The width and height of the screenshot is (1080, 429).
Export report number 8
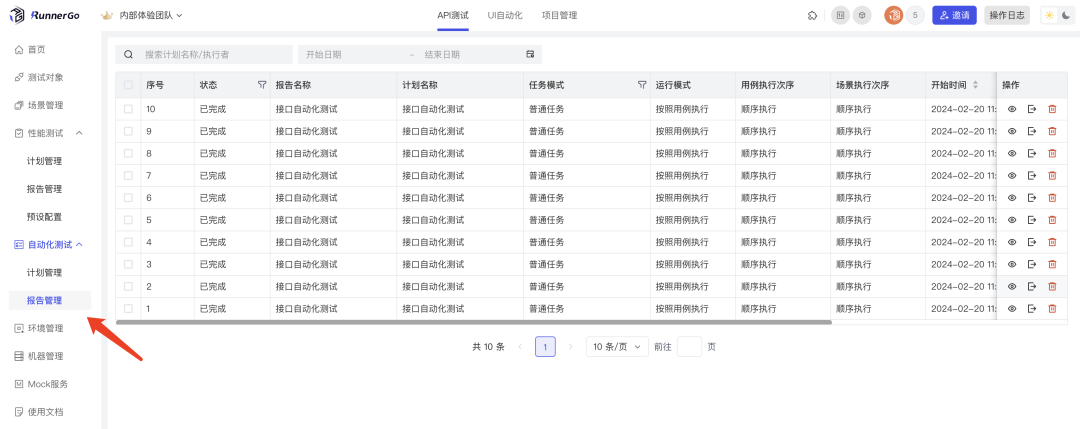1032,153
